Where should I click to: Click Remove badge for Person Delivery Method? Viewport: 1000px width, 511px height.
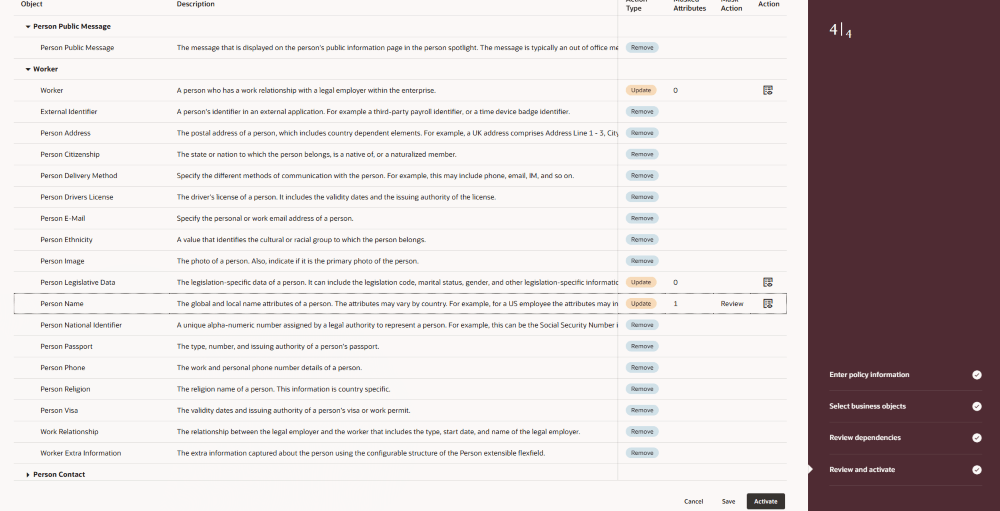click(x=642, y=175)
